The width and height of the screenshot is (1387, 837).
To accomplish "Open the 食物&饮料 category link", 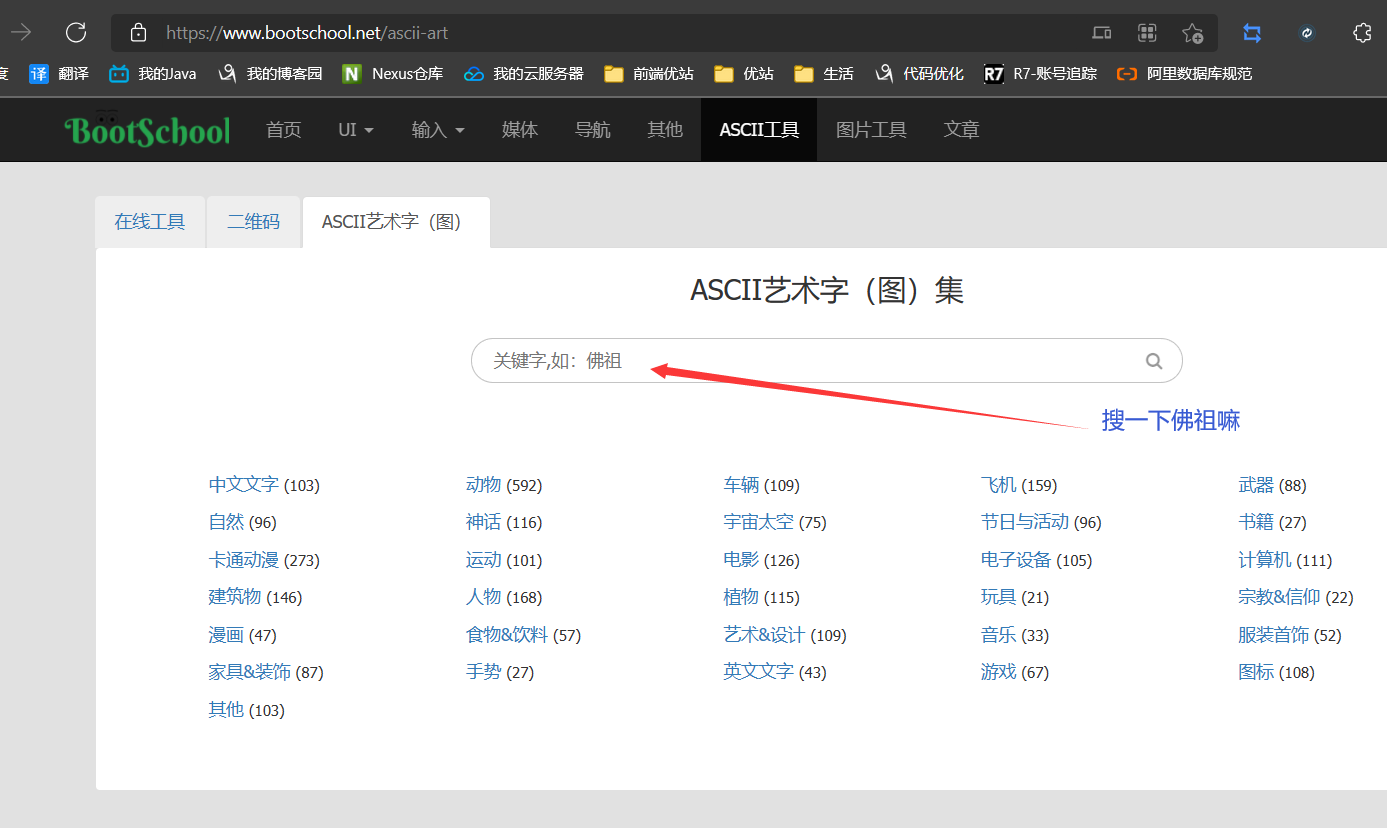I will coord(507,635).
